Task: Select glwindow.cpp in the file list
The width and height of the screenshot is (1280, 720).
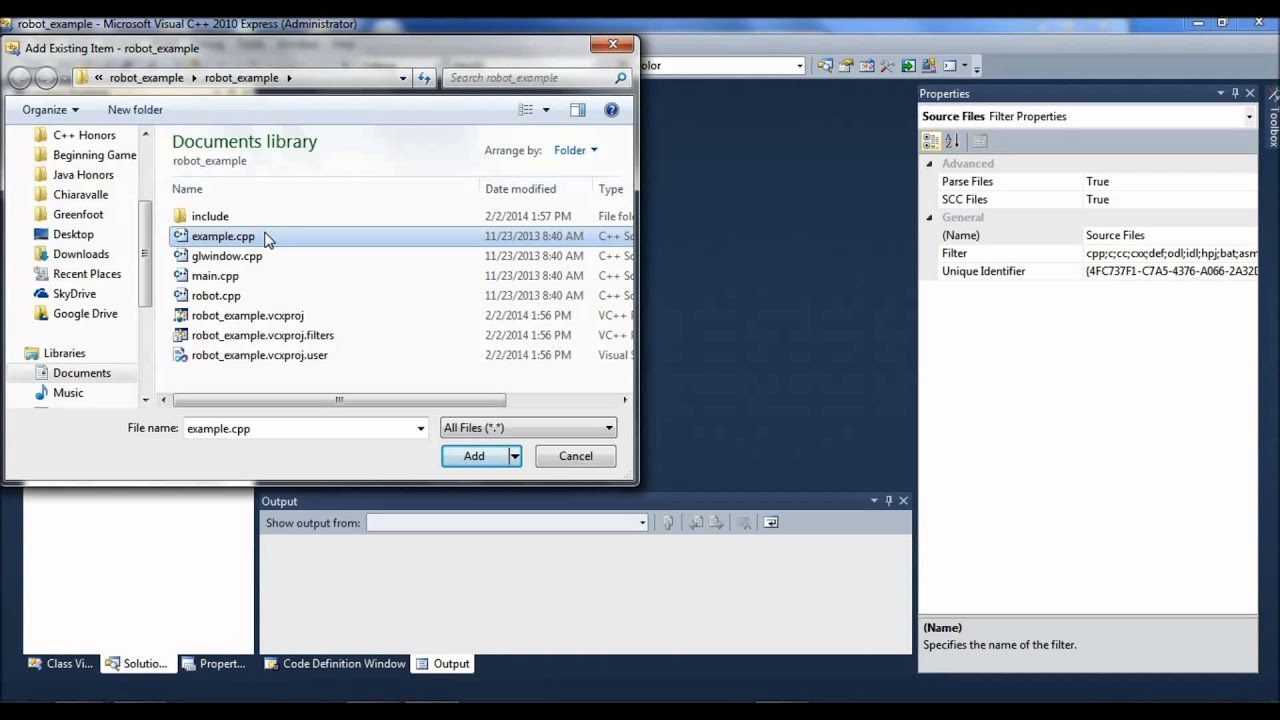Action: [x=227, y=256]
